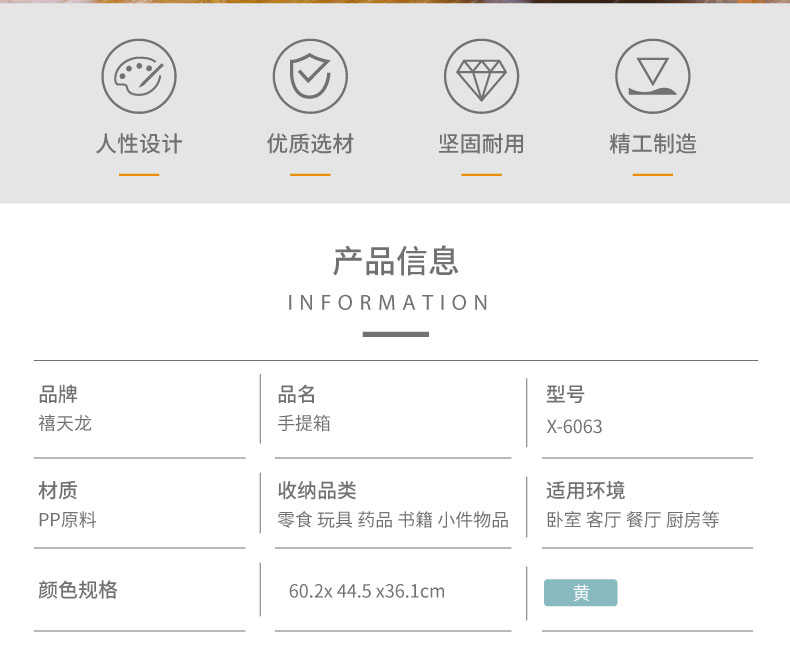Screen dimensions: 790x657
Task: Click dimensions 60.2x 44.5 x36.1cm
Action: (x=367, y=591)
